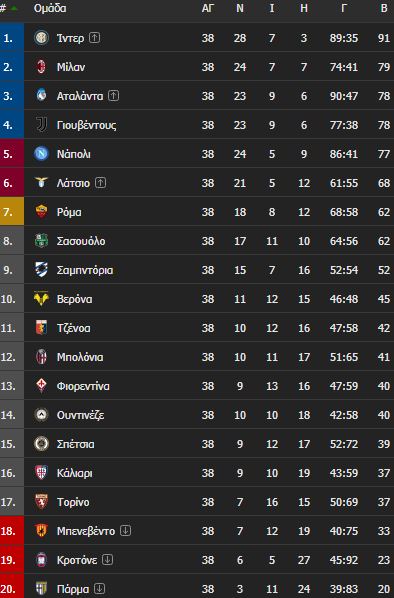394x598 pixels.
Task: Click the promotion arrow badge next to Ίντερ
Action: click(95, 38)
